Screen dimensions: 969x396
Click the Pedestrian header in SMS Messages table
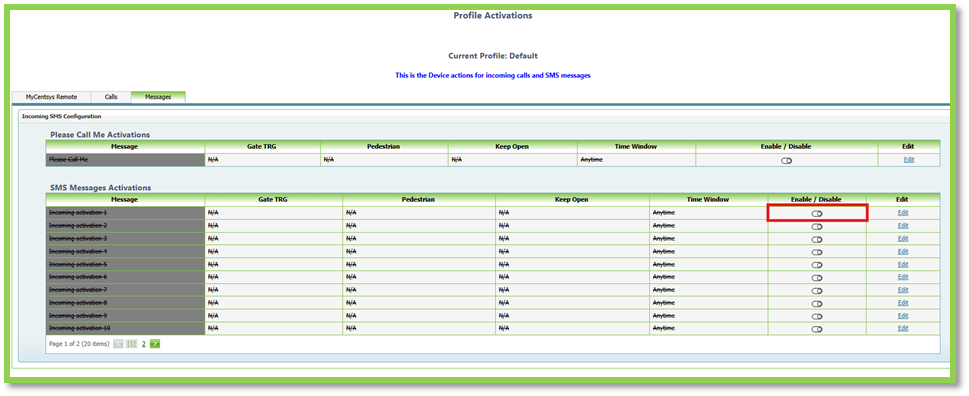pyautogui.click(x=419, y=200)
